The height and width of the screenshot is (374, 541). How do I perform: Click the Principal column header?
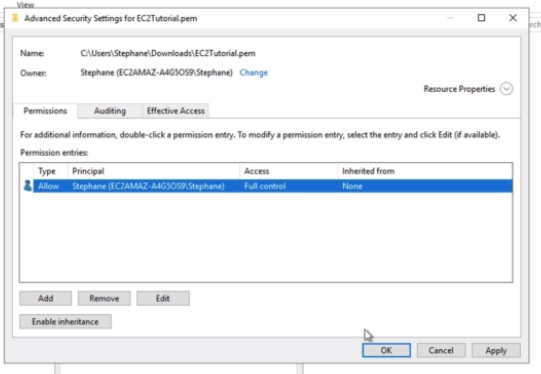[x=154, y=171]
